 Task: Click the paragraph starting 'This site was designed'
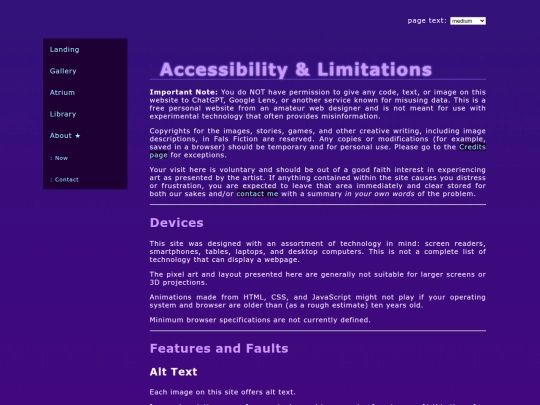pos(318,252)
